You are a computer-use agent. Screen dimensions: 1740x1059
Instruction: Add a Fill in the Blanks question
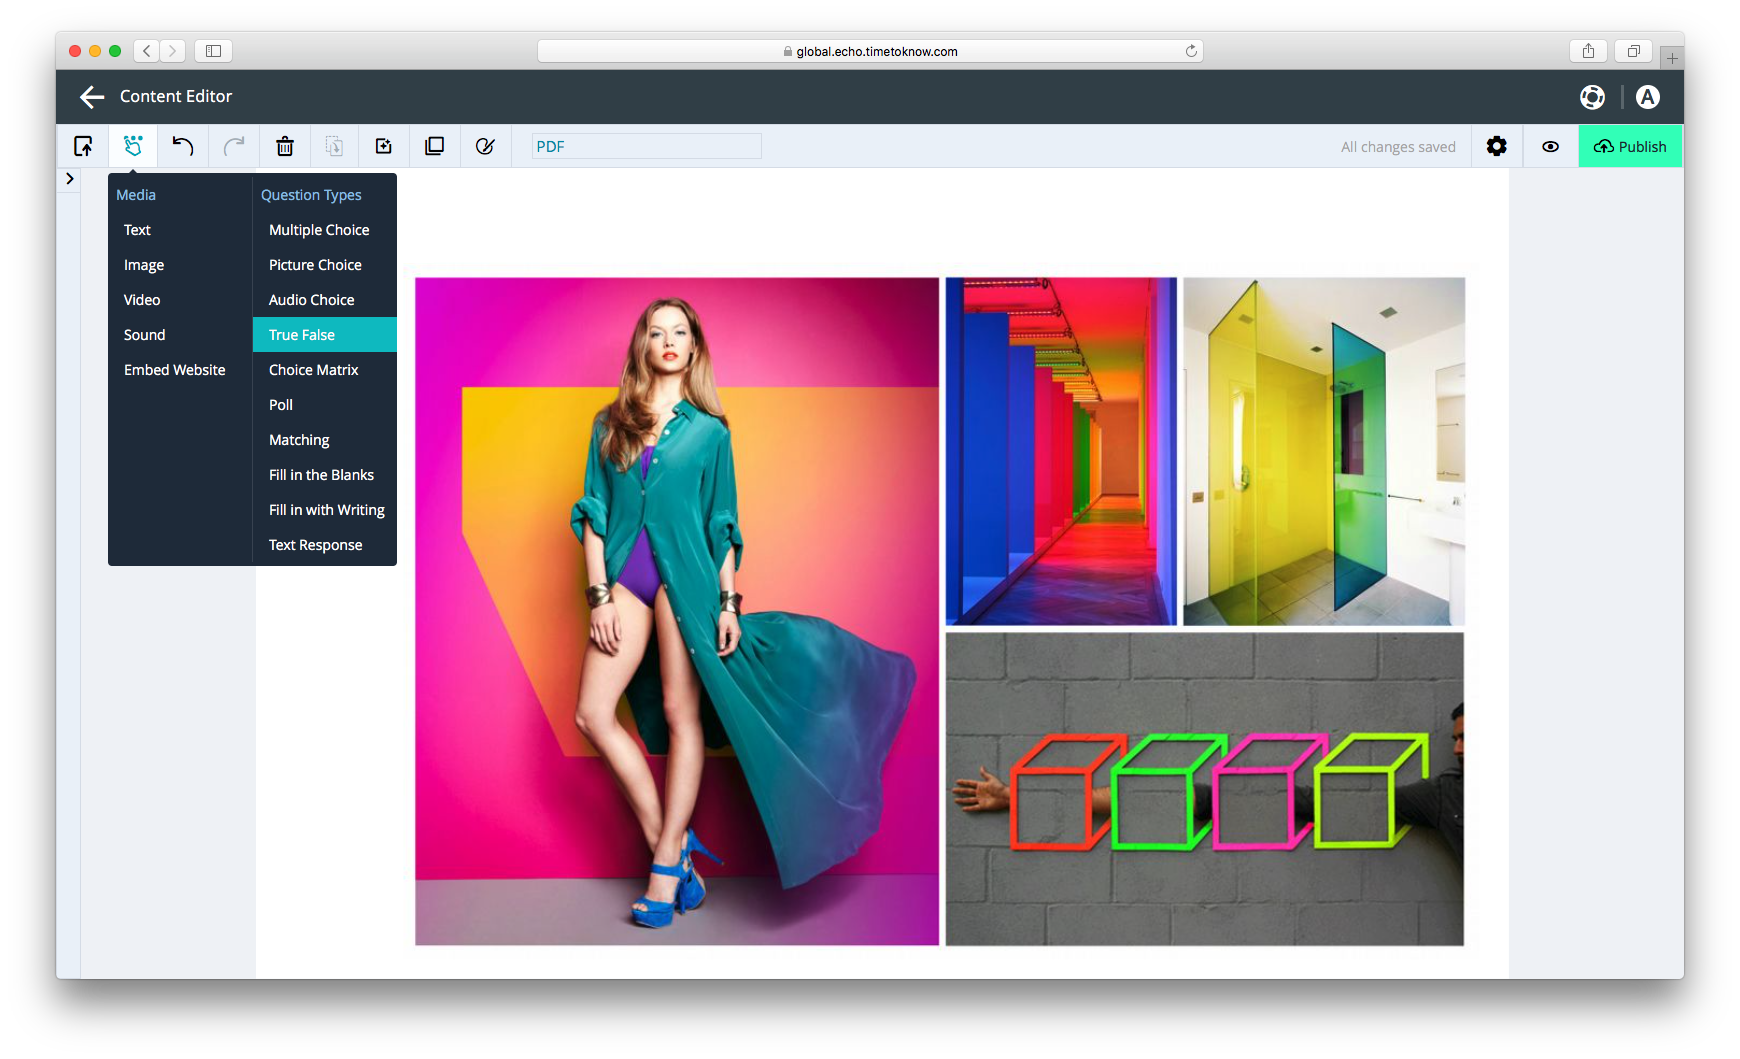pos(325,475)
